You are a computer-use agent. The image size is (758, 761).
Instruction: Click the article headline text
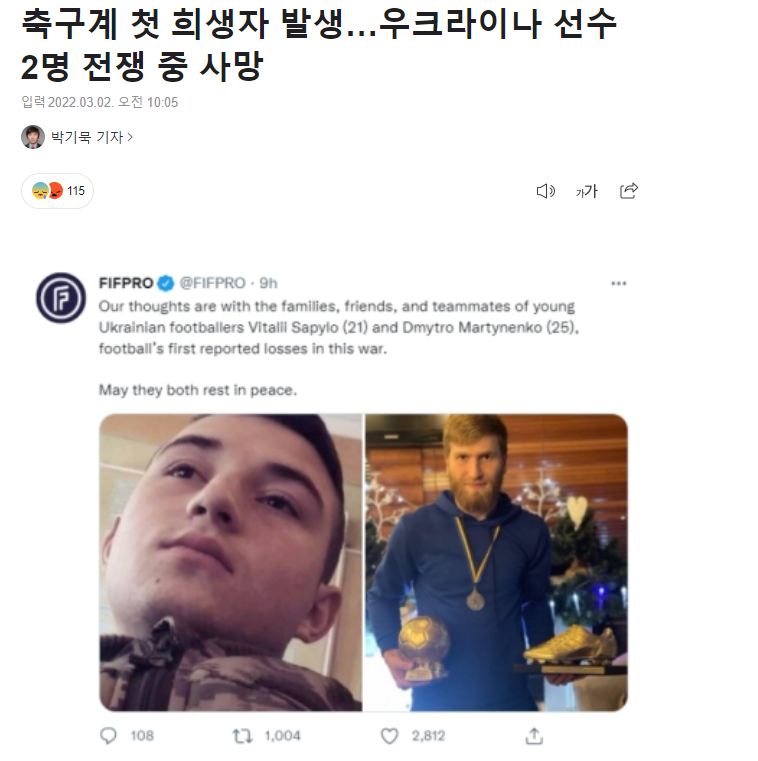point(318,44)
